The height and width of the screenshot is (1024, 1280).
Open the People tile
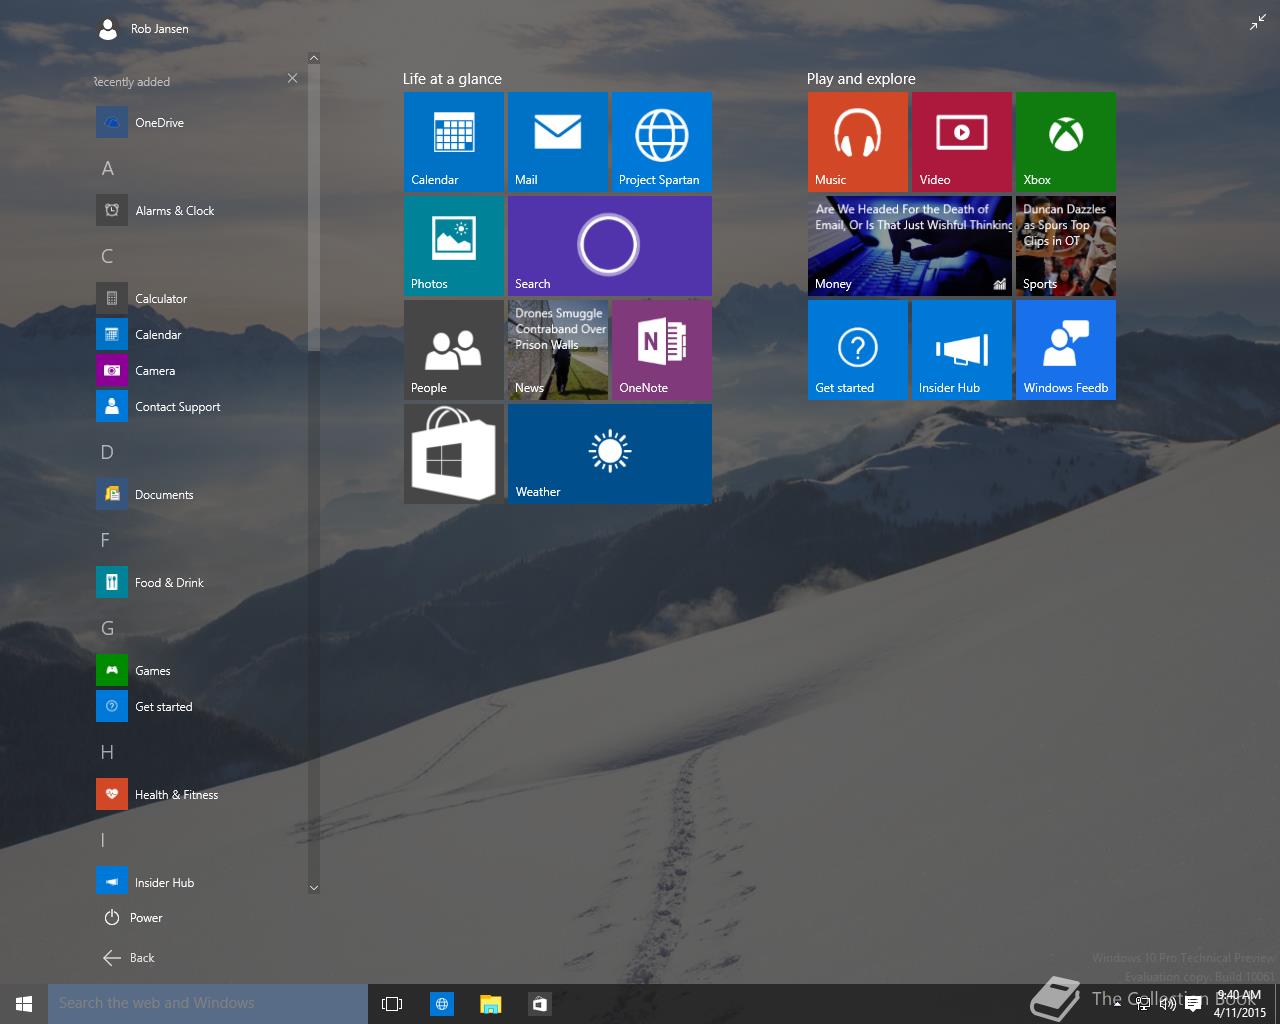pos(454,350)
